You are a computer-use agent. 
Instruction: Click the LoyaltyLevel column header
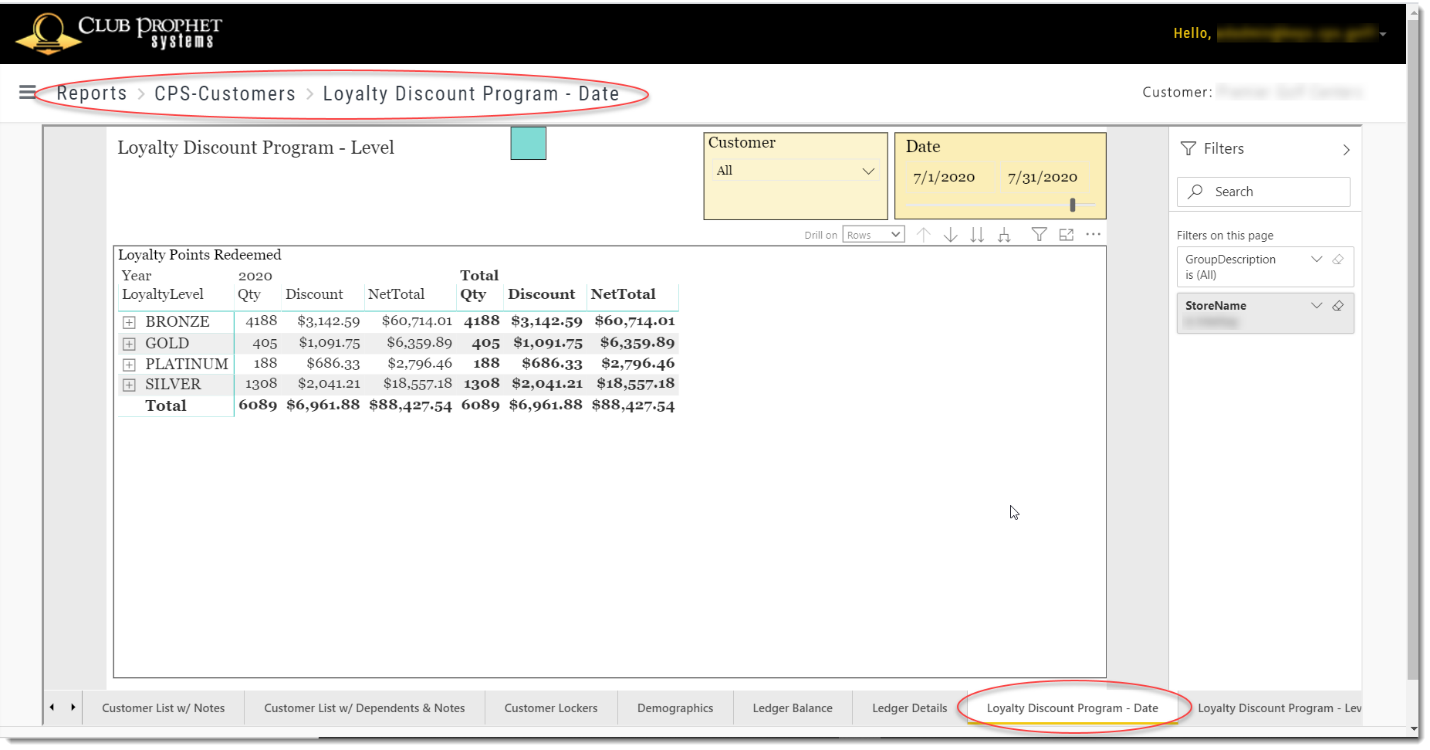pos(163,294)
